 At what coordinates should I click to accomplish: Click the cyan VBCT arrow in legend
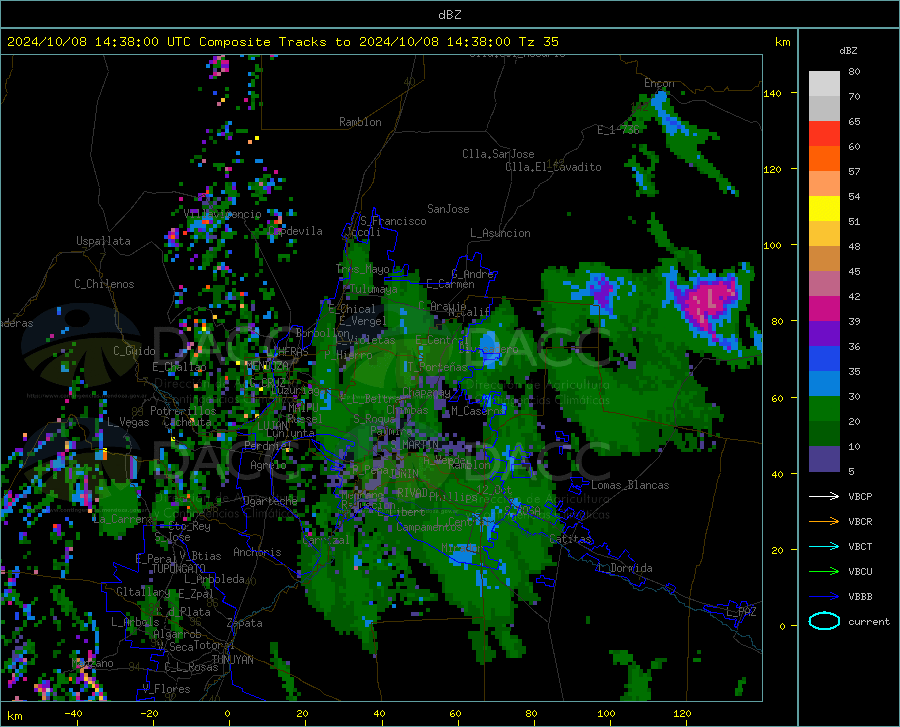824,546
